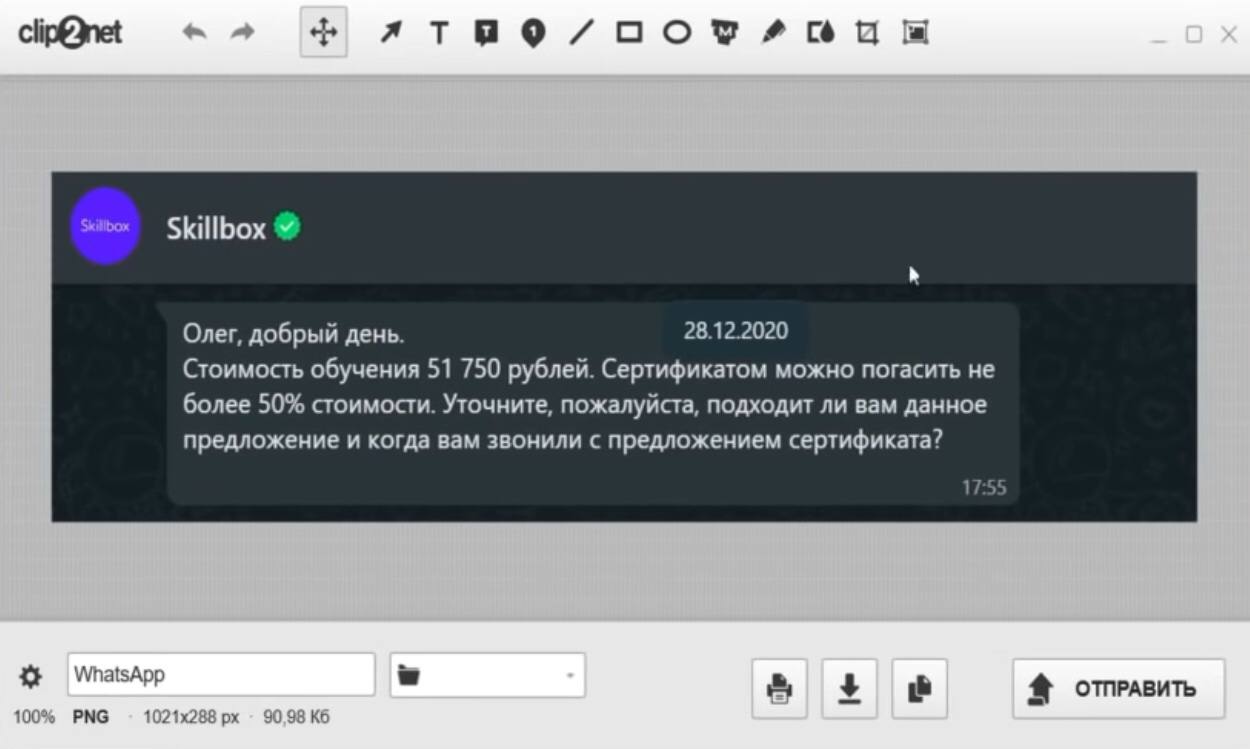Copy the image to clipboard

click(919, 689)
